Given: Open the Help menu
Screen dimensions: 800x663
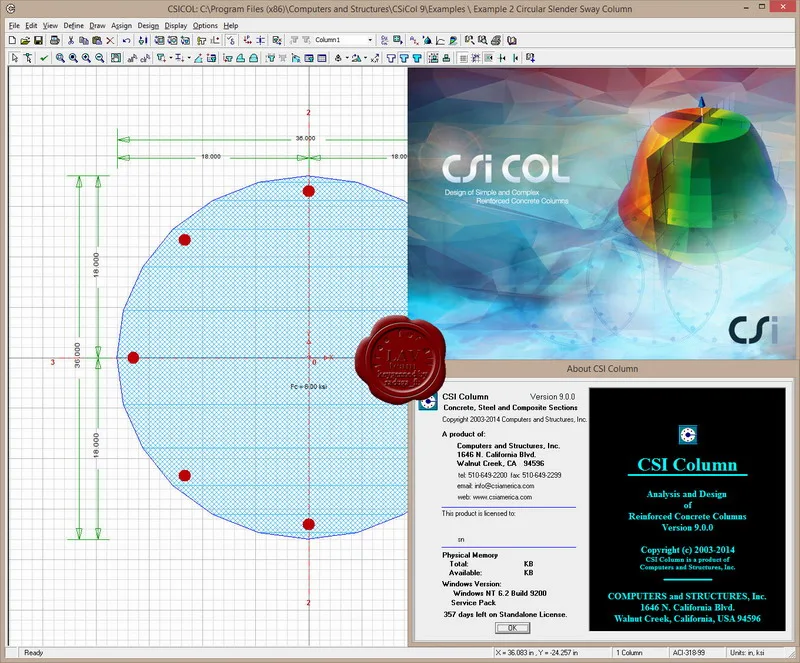Looking at the screenshot, I should point(231,26).
